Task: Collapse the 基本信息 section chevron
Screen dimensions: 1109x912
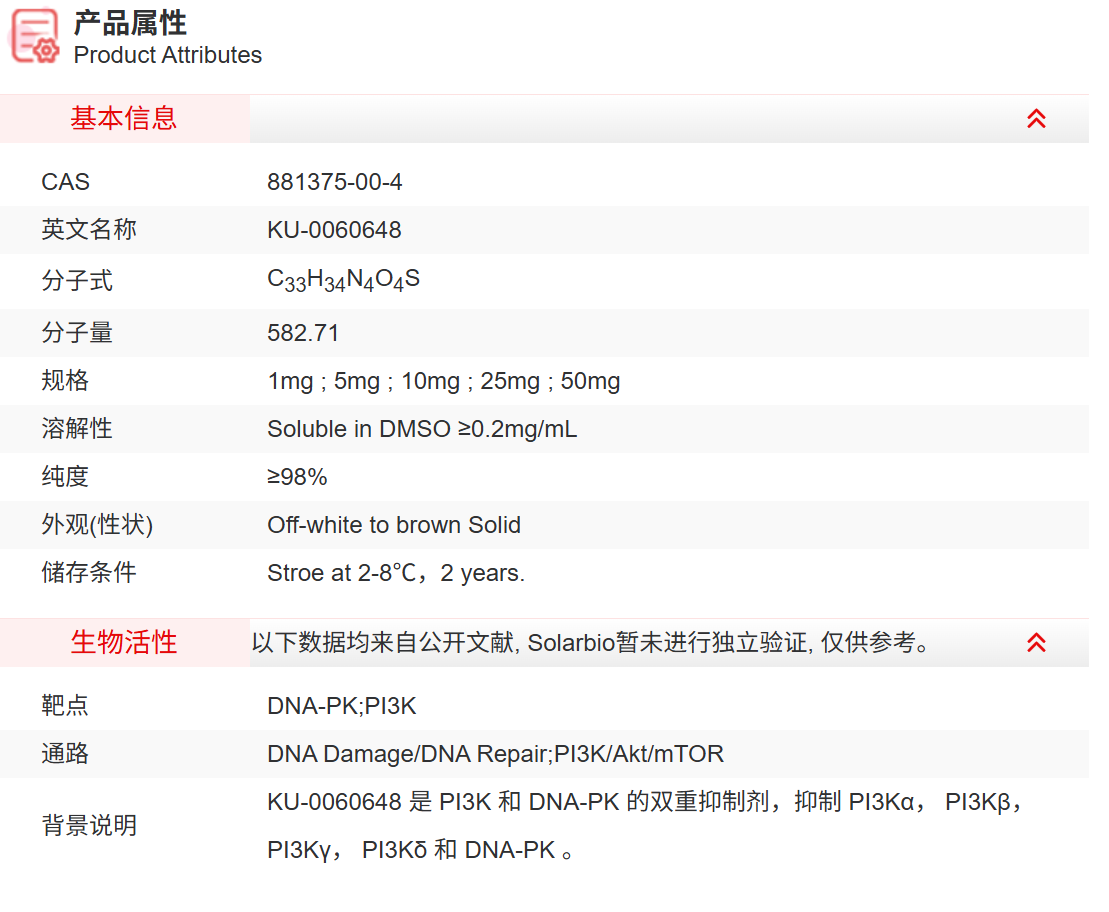Action: [x=1036, y=119]
